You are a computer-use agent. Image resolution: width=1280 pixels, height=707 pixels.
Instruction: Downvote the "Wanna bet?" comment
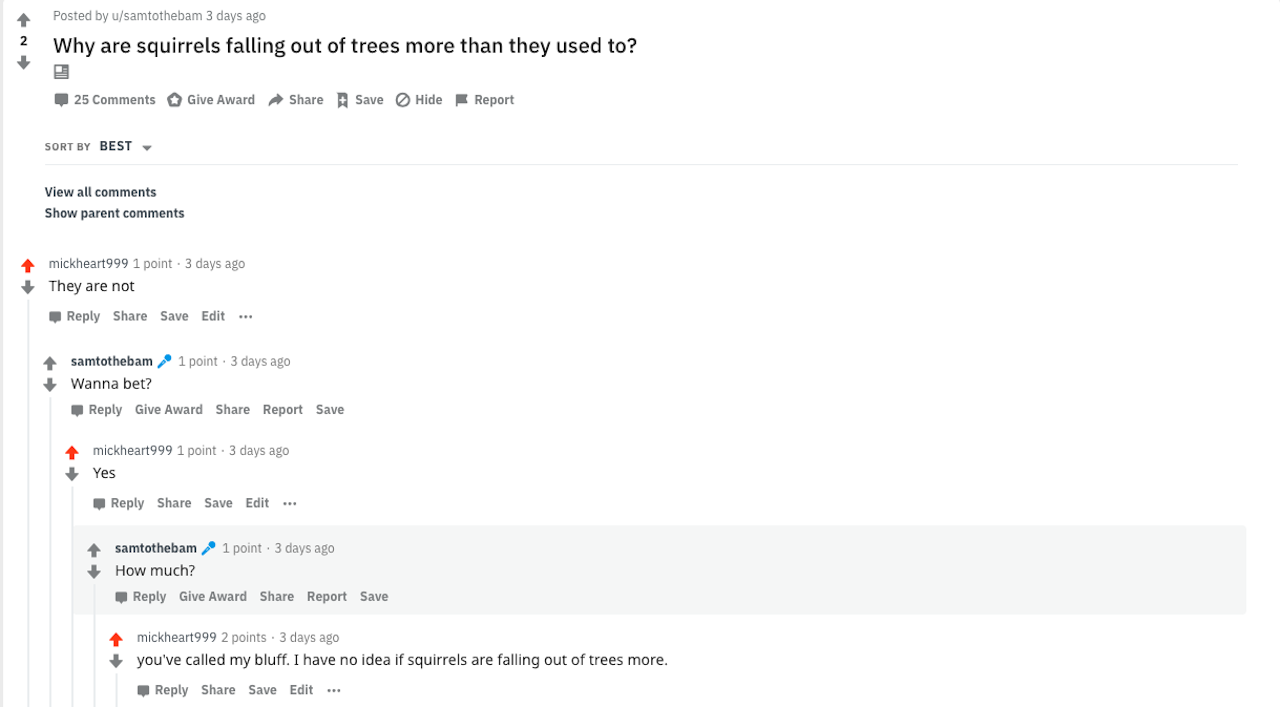point(50,385)
